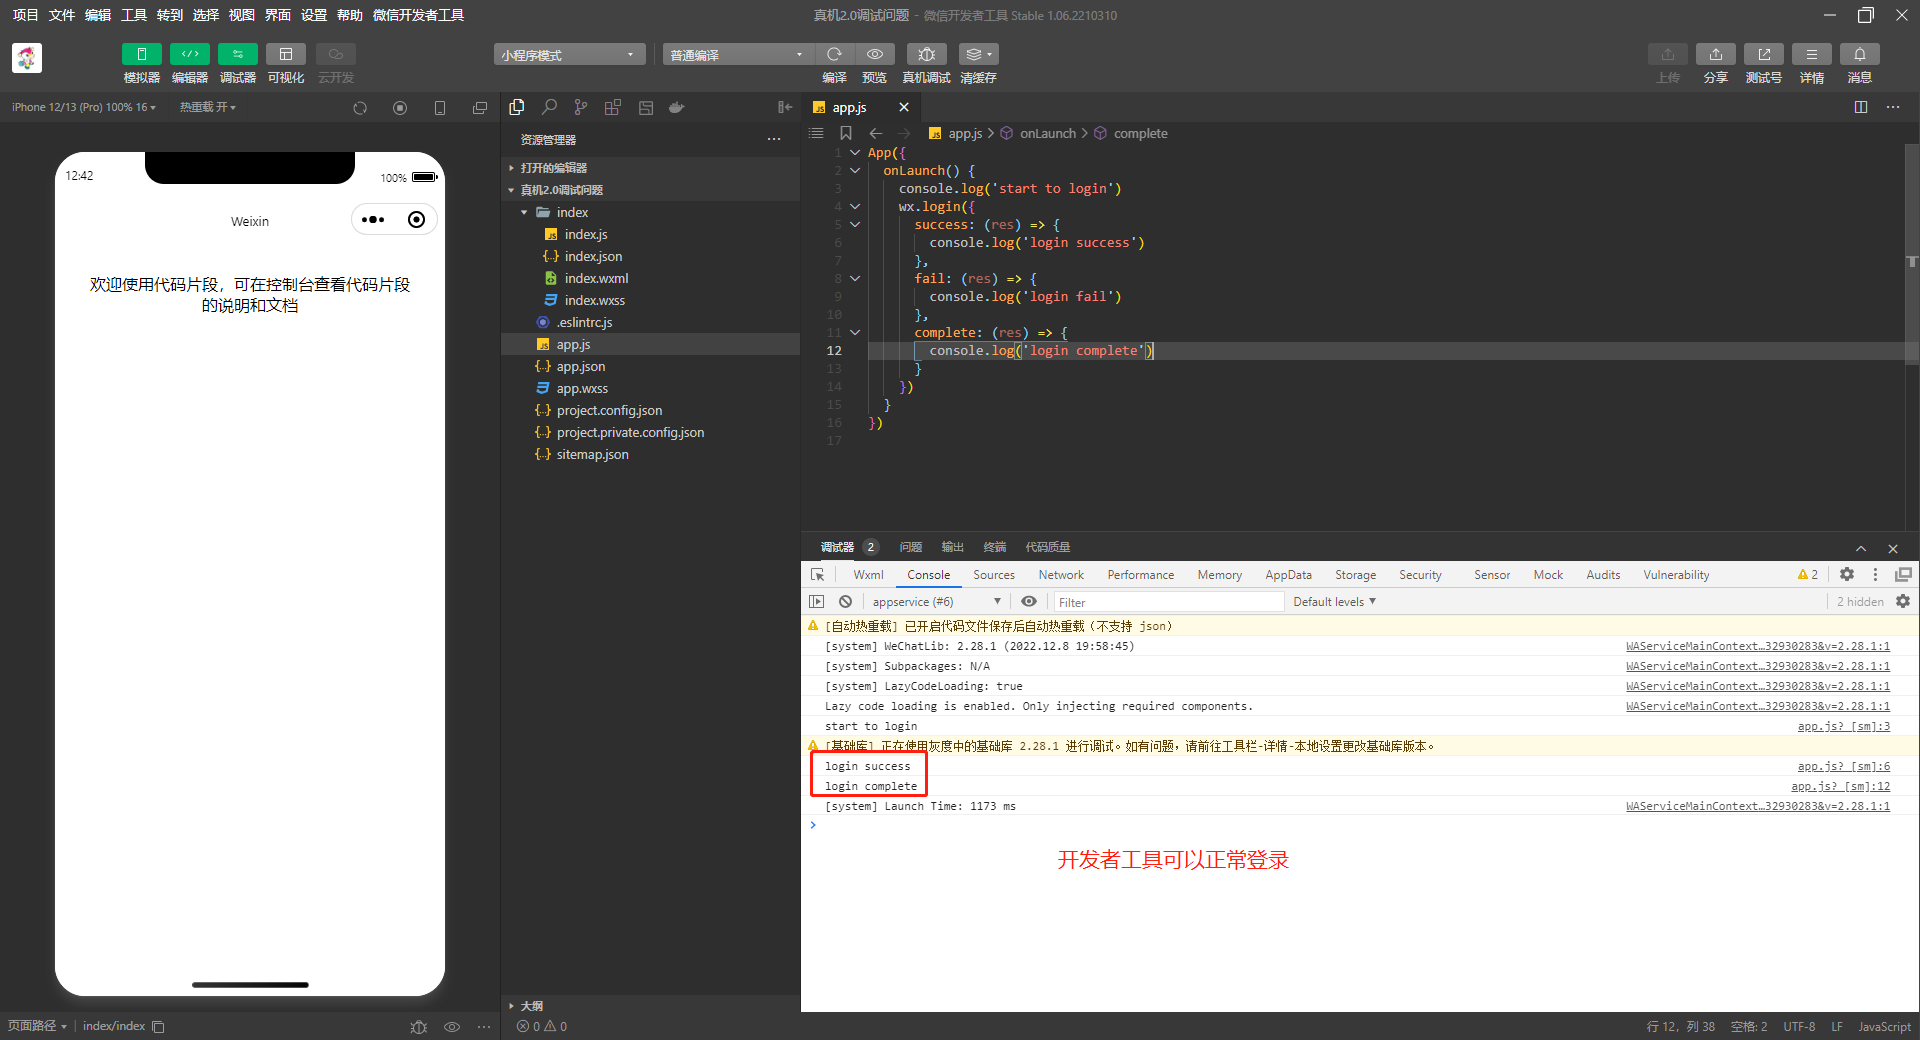The width and height of the screenshot is (1920, 1040).
Task: Open the 详情 details panel
Action: 1812,54
